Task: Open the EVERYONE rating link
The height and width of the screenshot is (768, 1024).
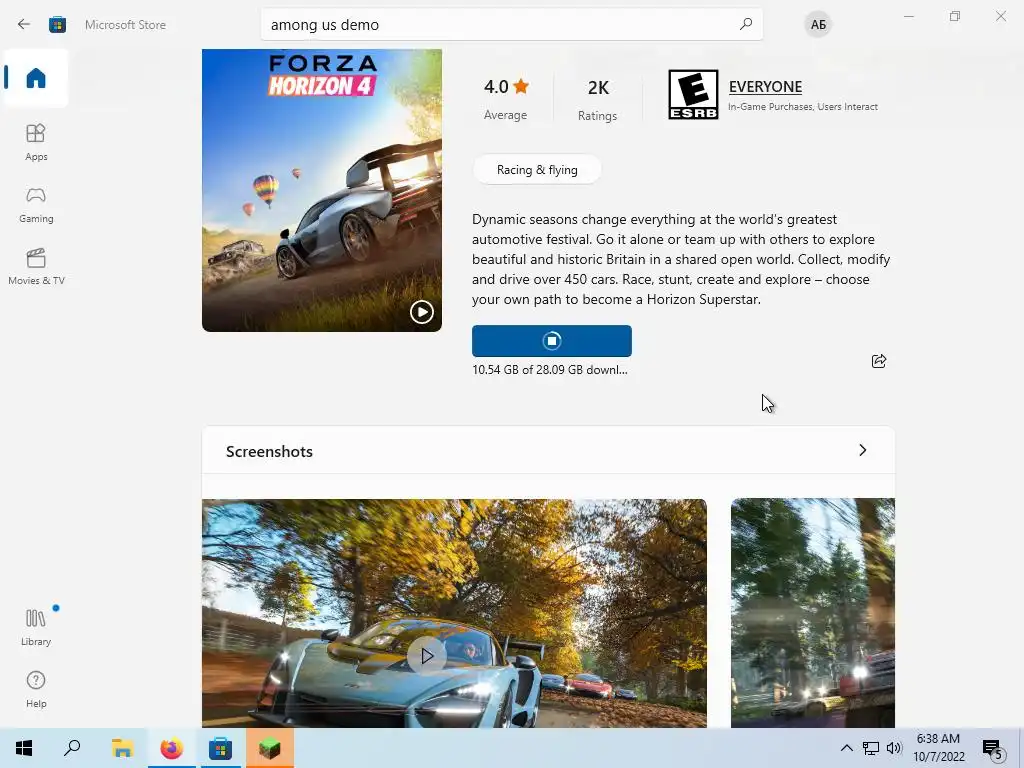Action: 765,87
